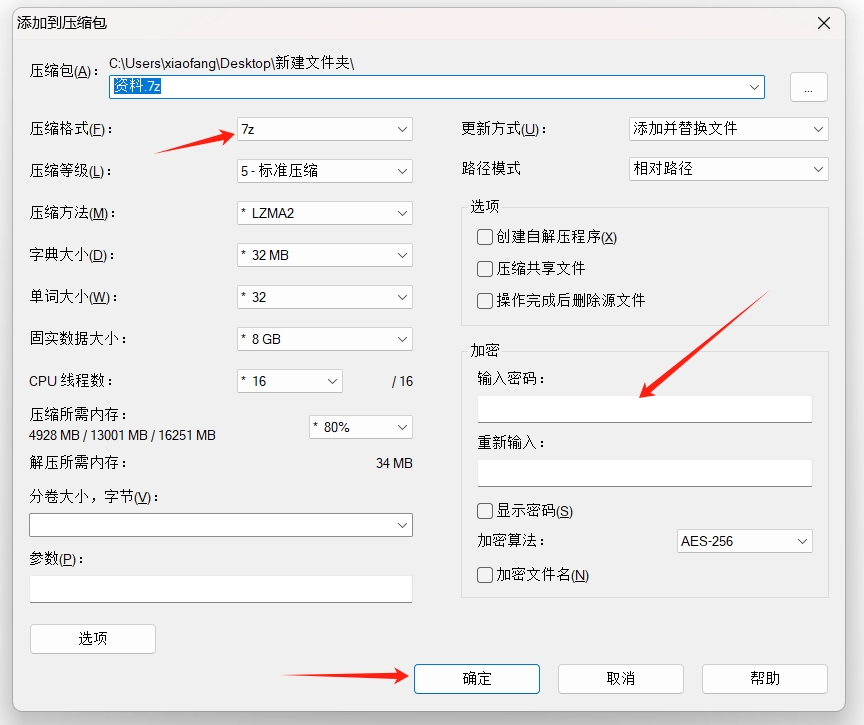This screenshot has width=864, height=725.
Task: Click the / 16 thread count text
Action: point(402,381)
